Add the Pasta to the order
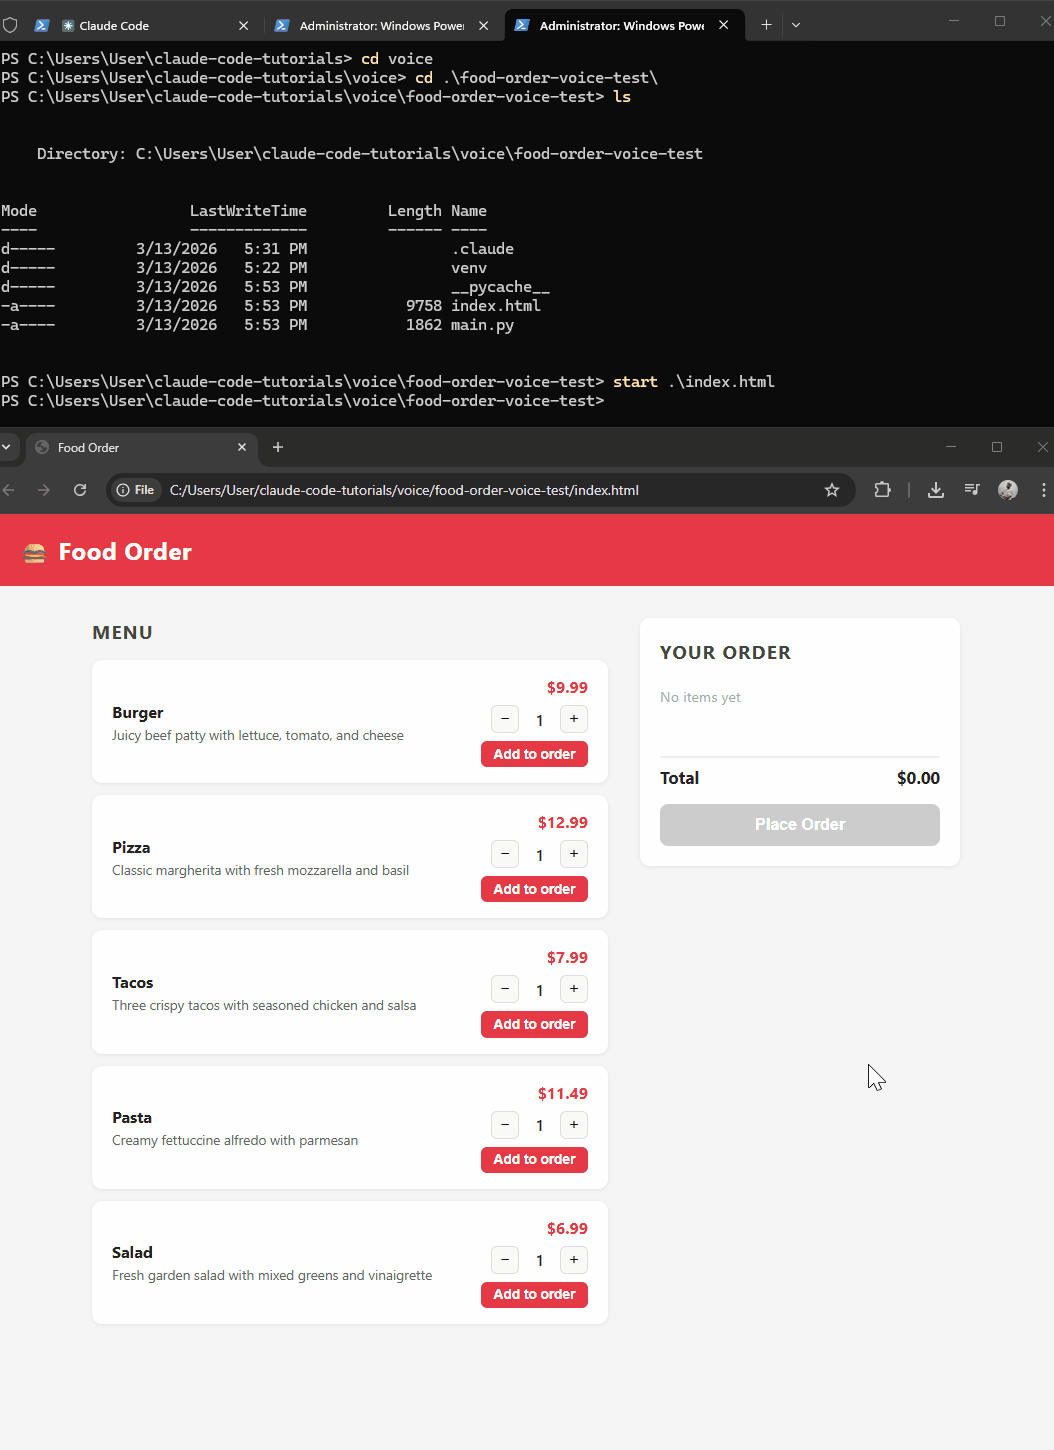Viewport: 1054px width, 1450px height. click(534, 1159)
